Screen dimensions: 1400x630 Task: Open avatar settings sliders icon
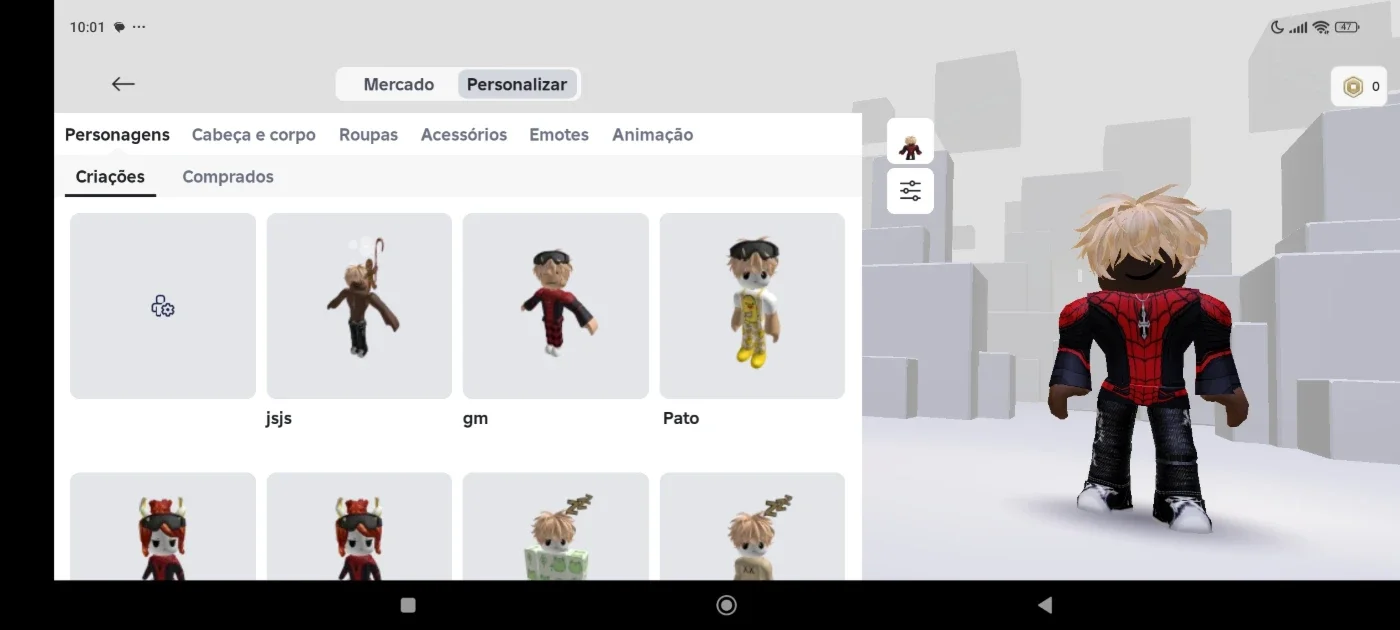click(x=910, y=191)
